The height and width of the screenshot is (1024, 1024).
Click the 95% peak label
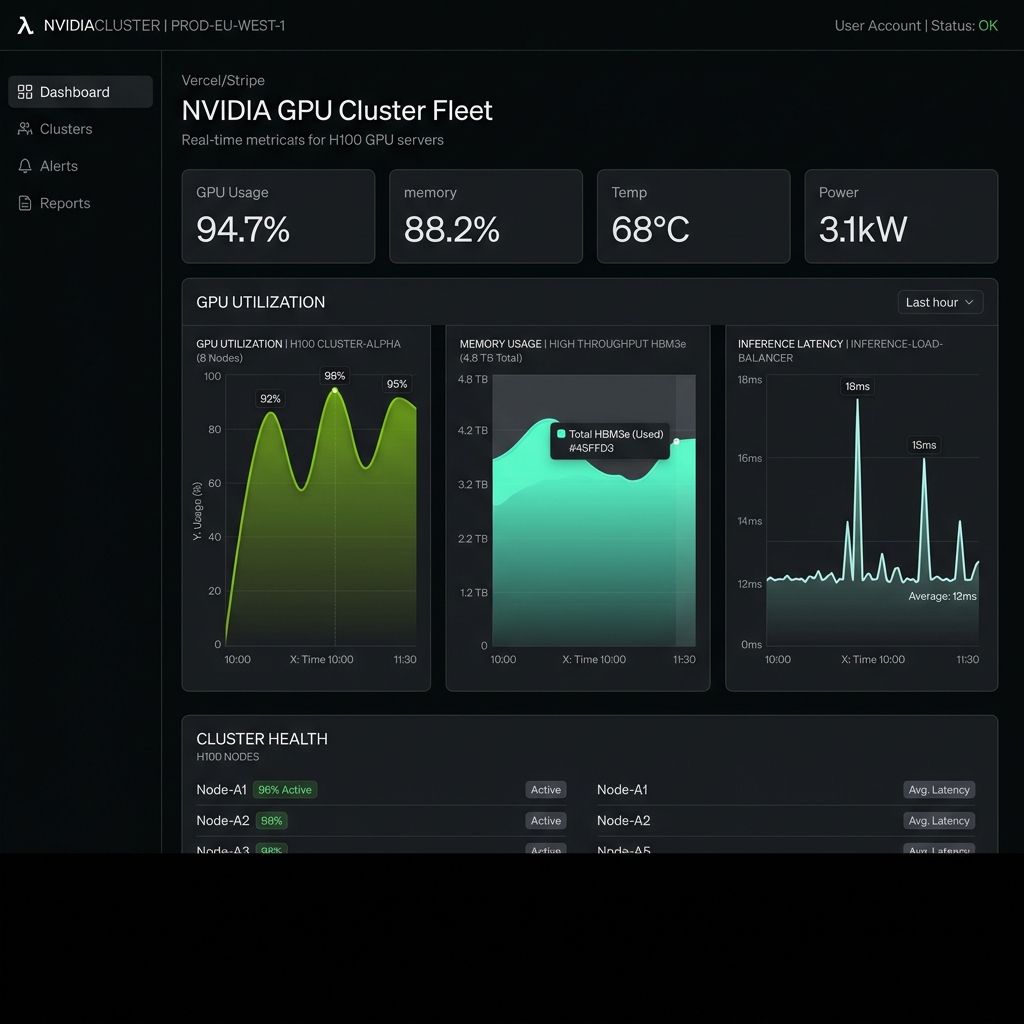[x=397, y=384]
